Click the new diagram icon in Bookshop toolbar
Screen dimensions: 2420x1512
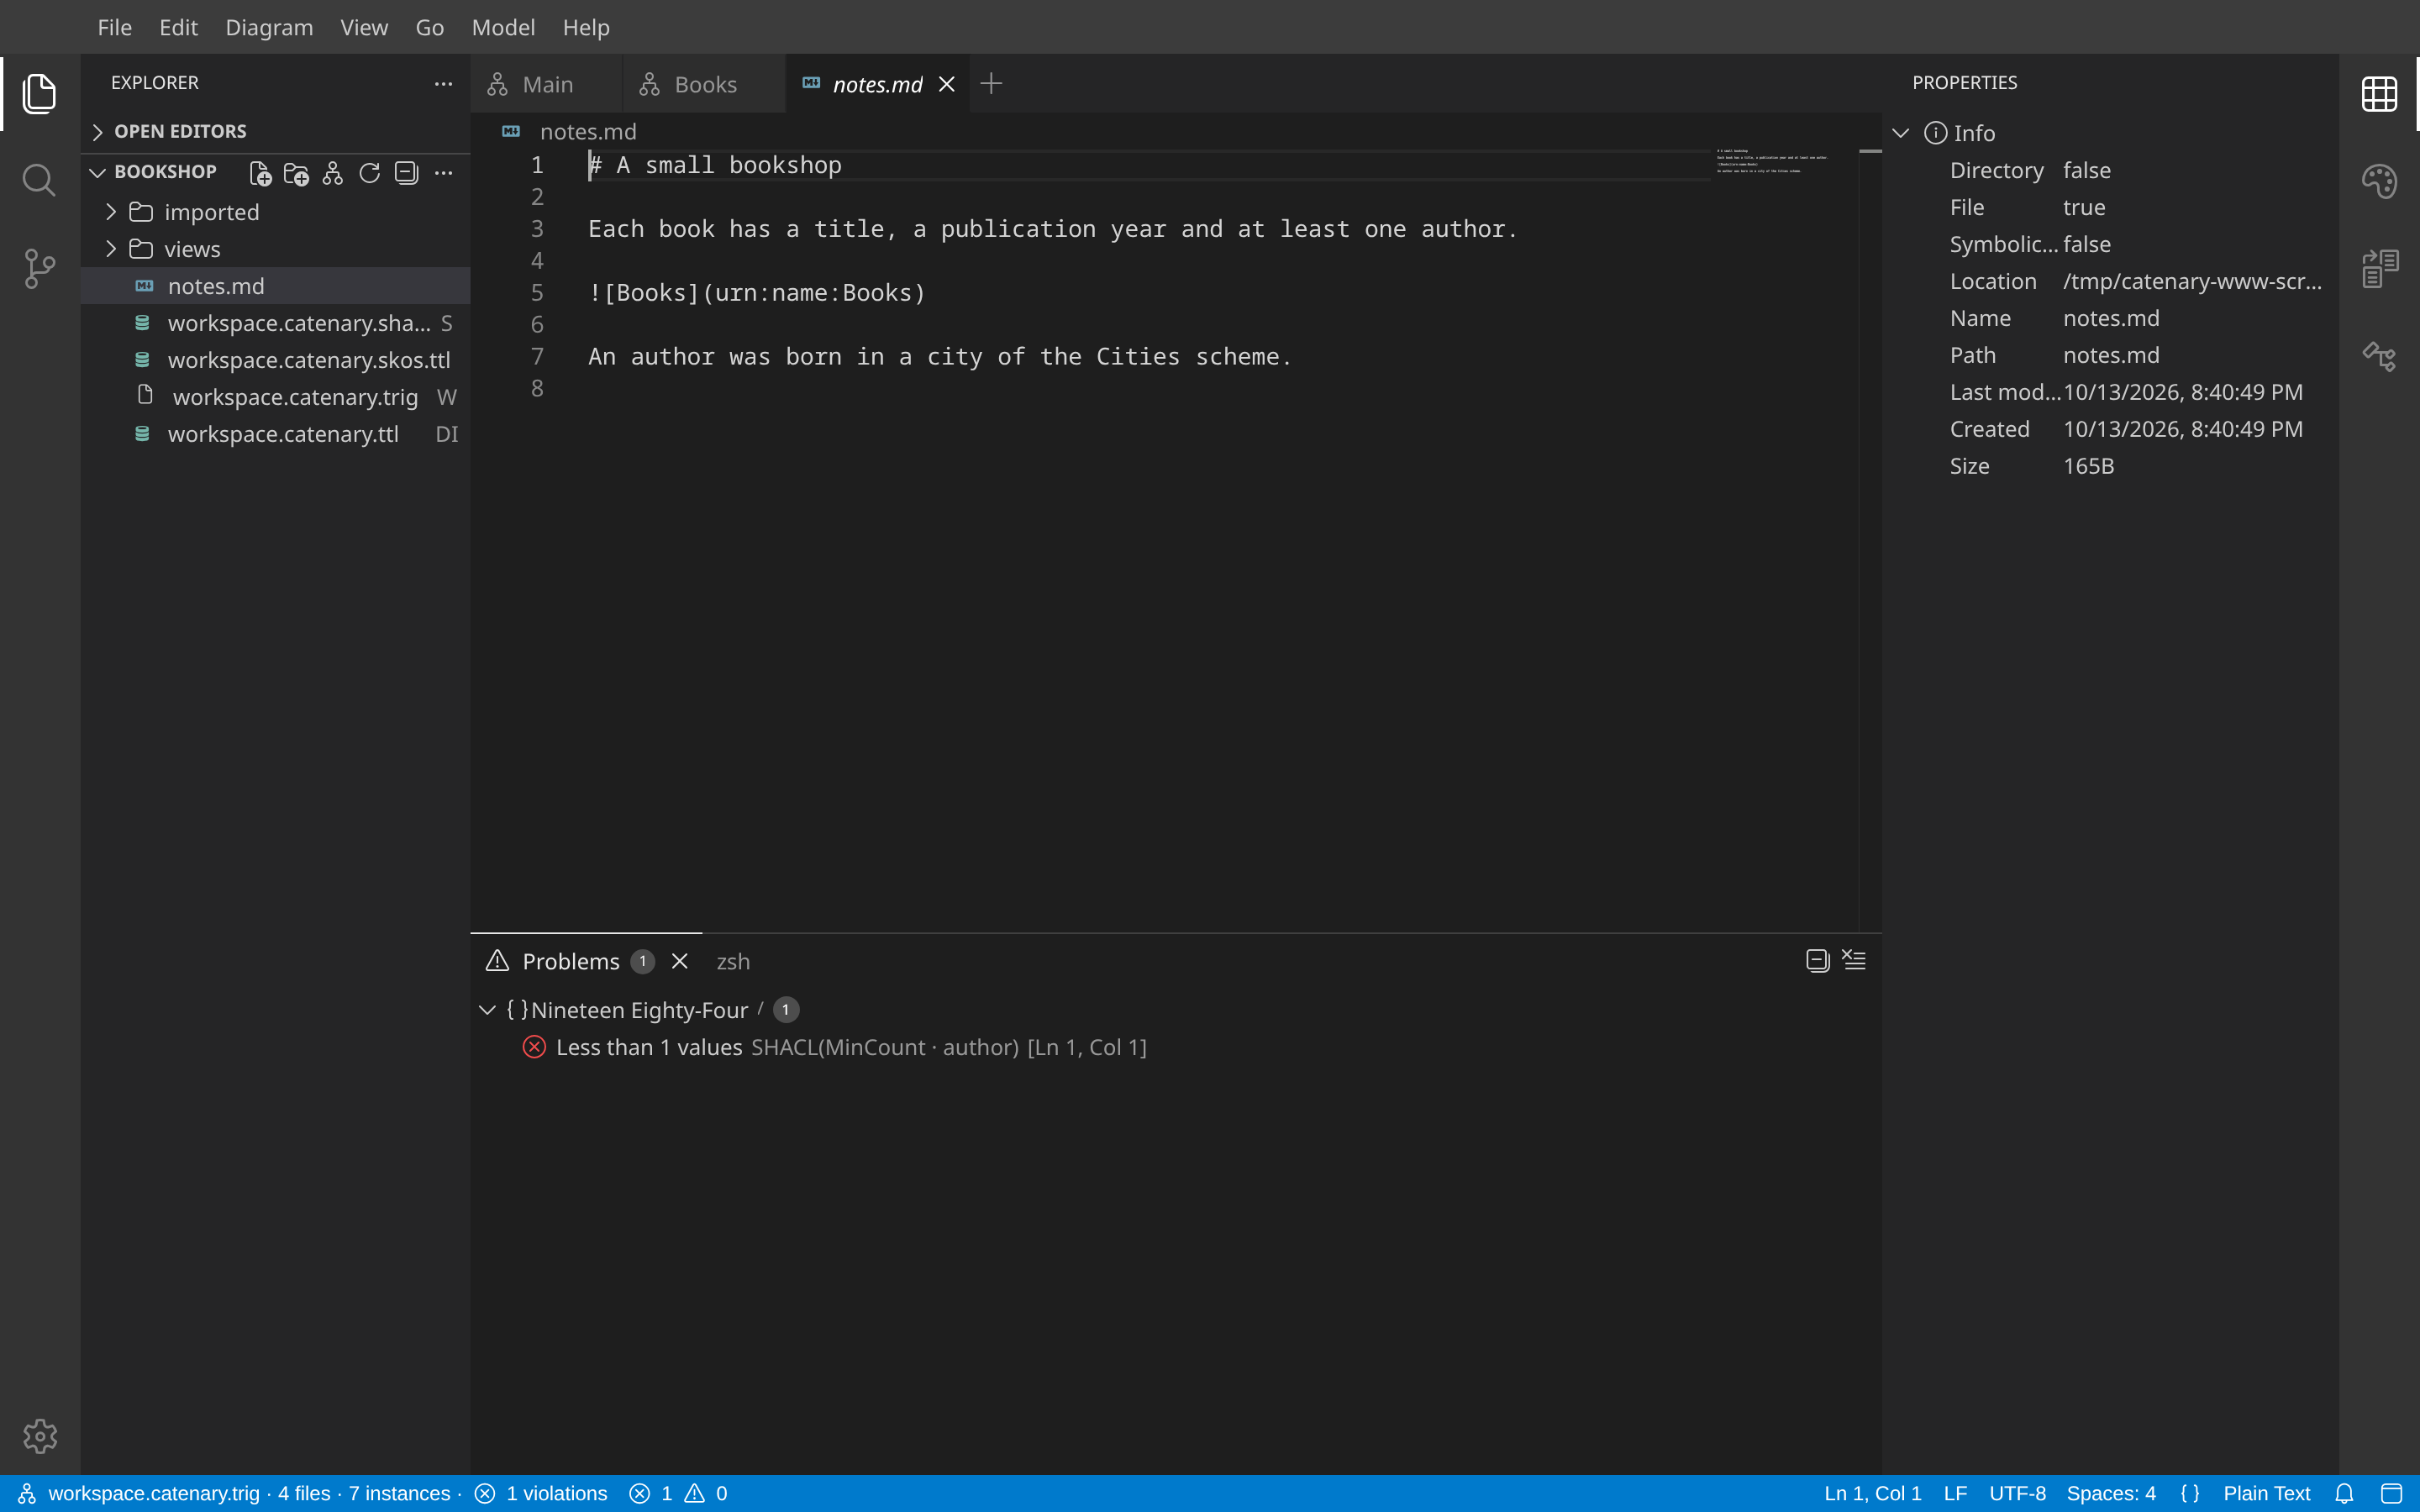click(x=333, y=173)
